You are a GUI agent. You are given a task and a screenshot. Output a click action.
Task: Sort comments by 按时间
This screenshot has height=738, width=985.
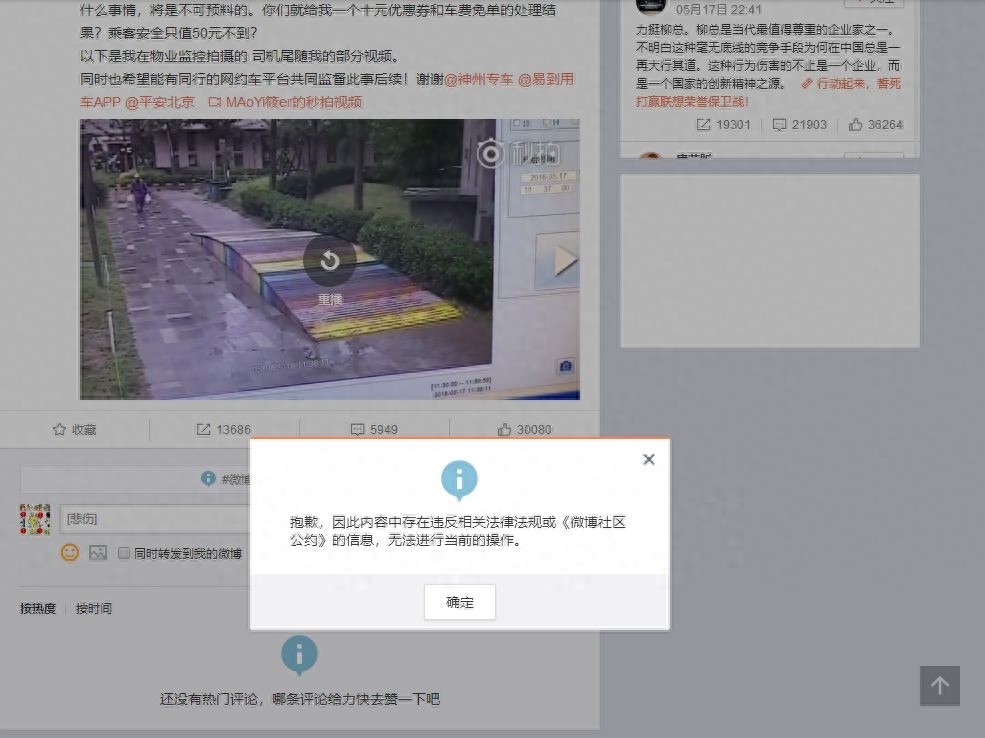[x=94, y=608]
